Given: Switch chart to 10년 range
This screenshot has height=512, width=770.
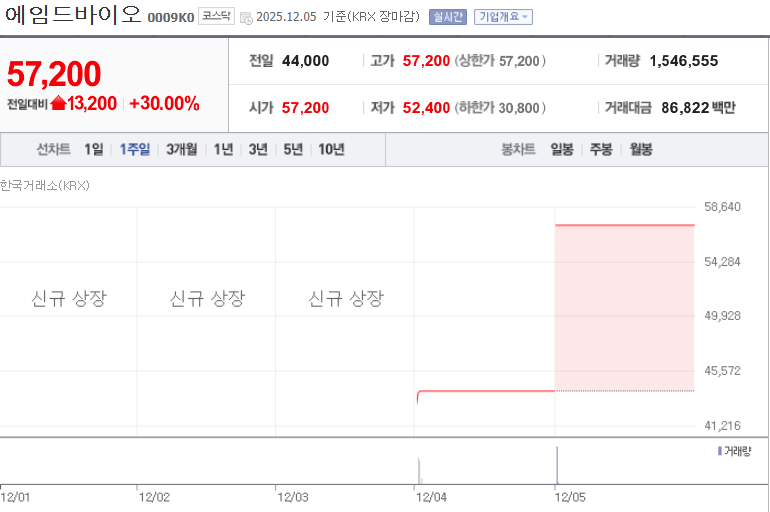Looking at the screenshot, I should click(331, 149).
